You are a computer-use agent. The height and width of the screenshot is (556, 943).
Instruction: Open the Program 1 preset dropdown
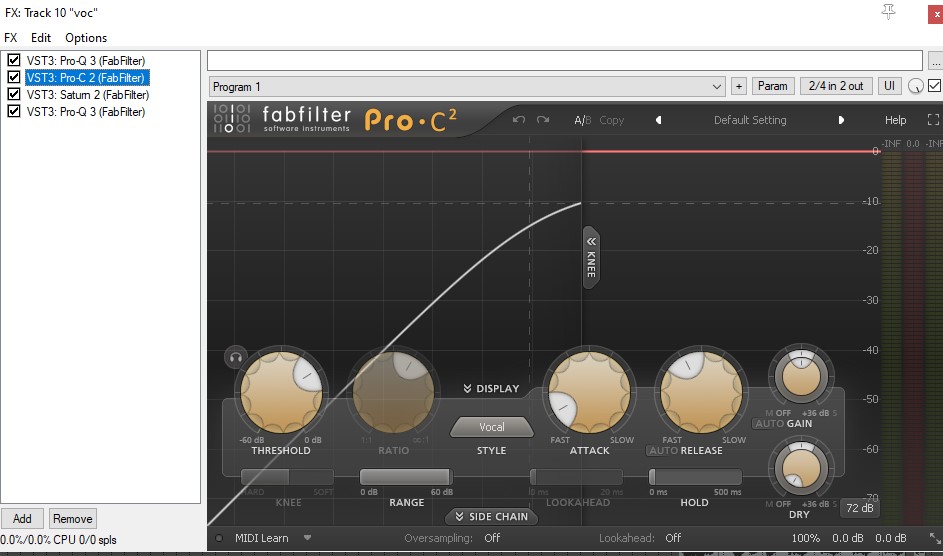(x=467, y=87)
